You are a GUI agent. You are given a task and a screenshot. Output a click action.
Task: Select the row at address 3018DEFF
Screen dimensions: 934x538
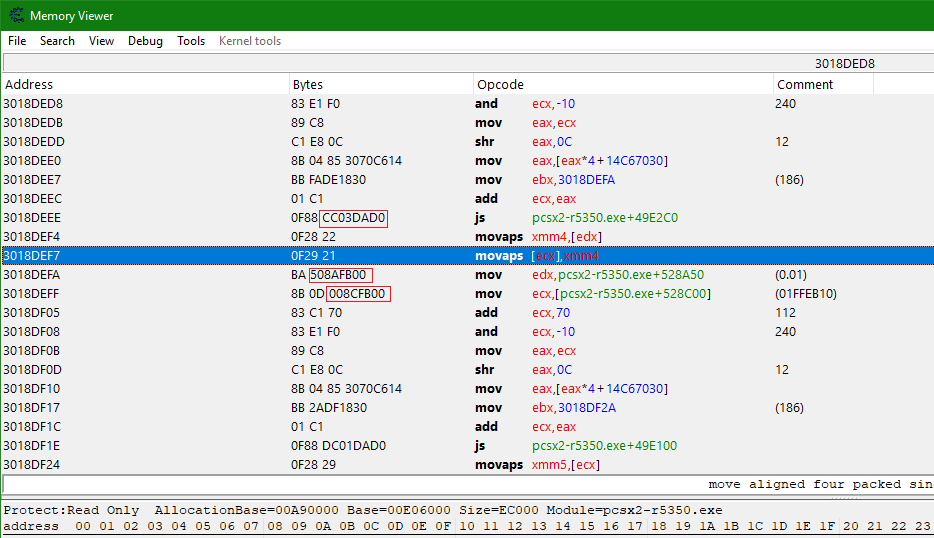pyautogui.click(x=468, y=294)
